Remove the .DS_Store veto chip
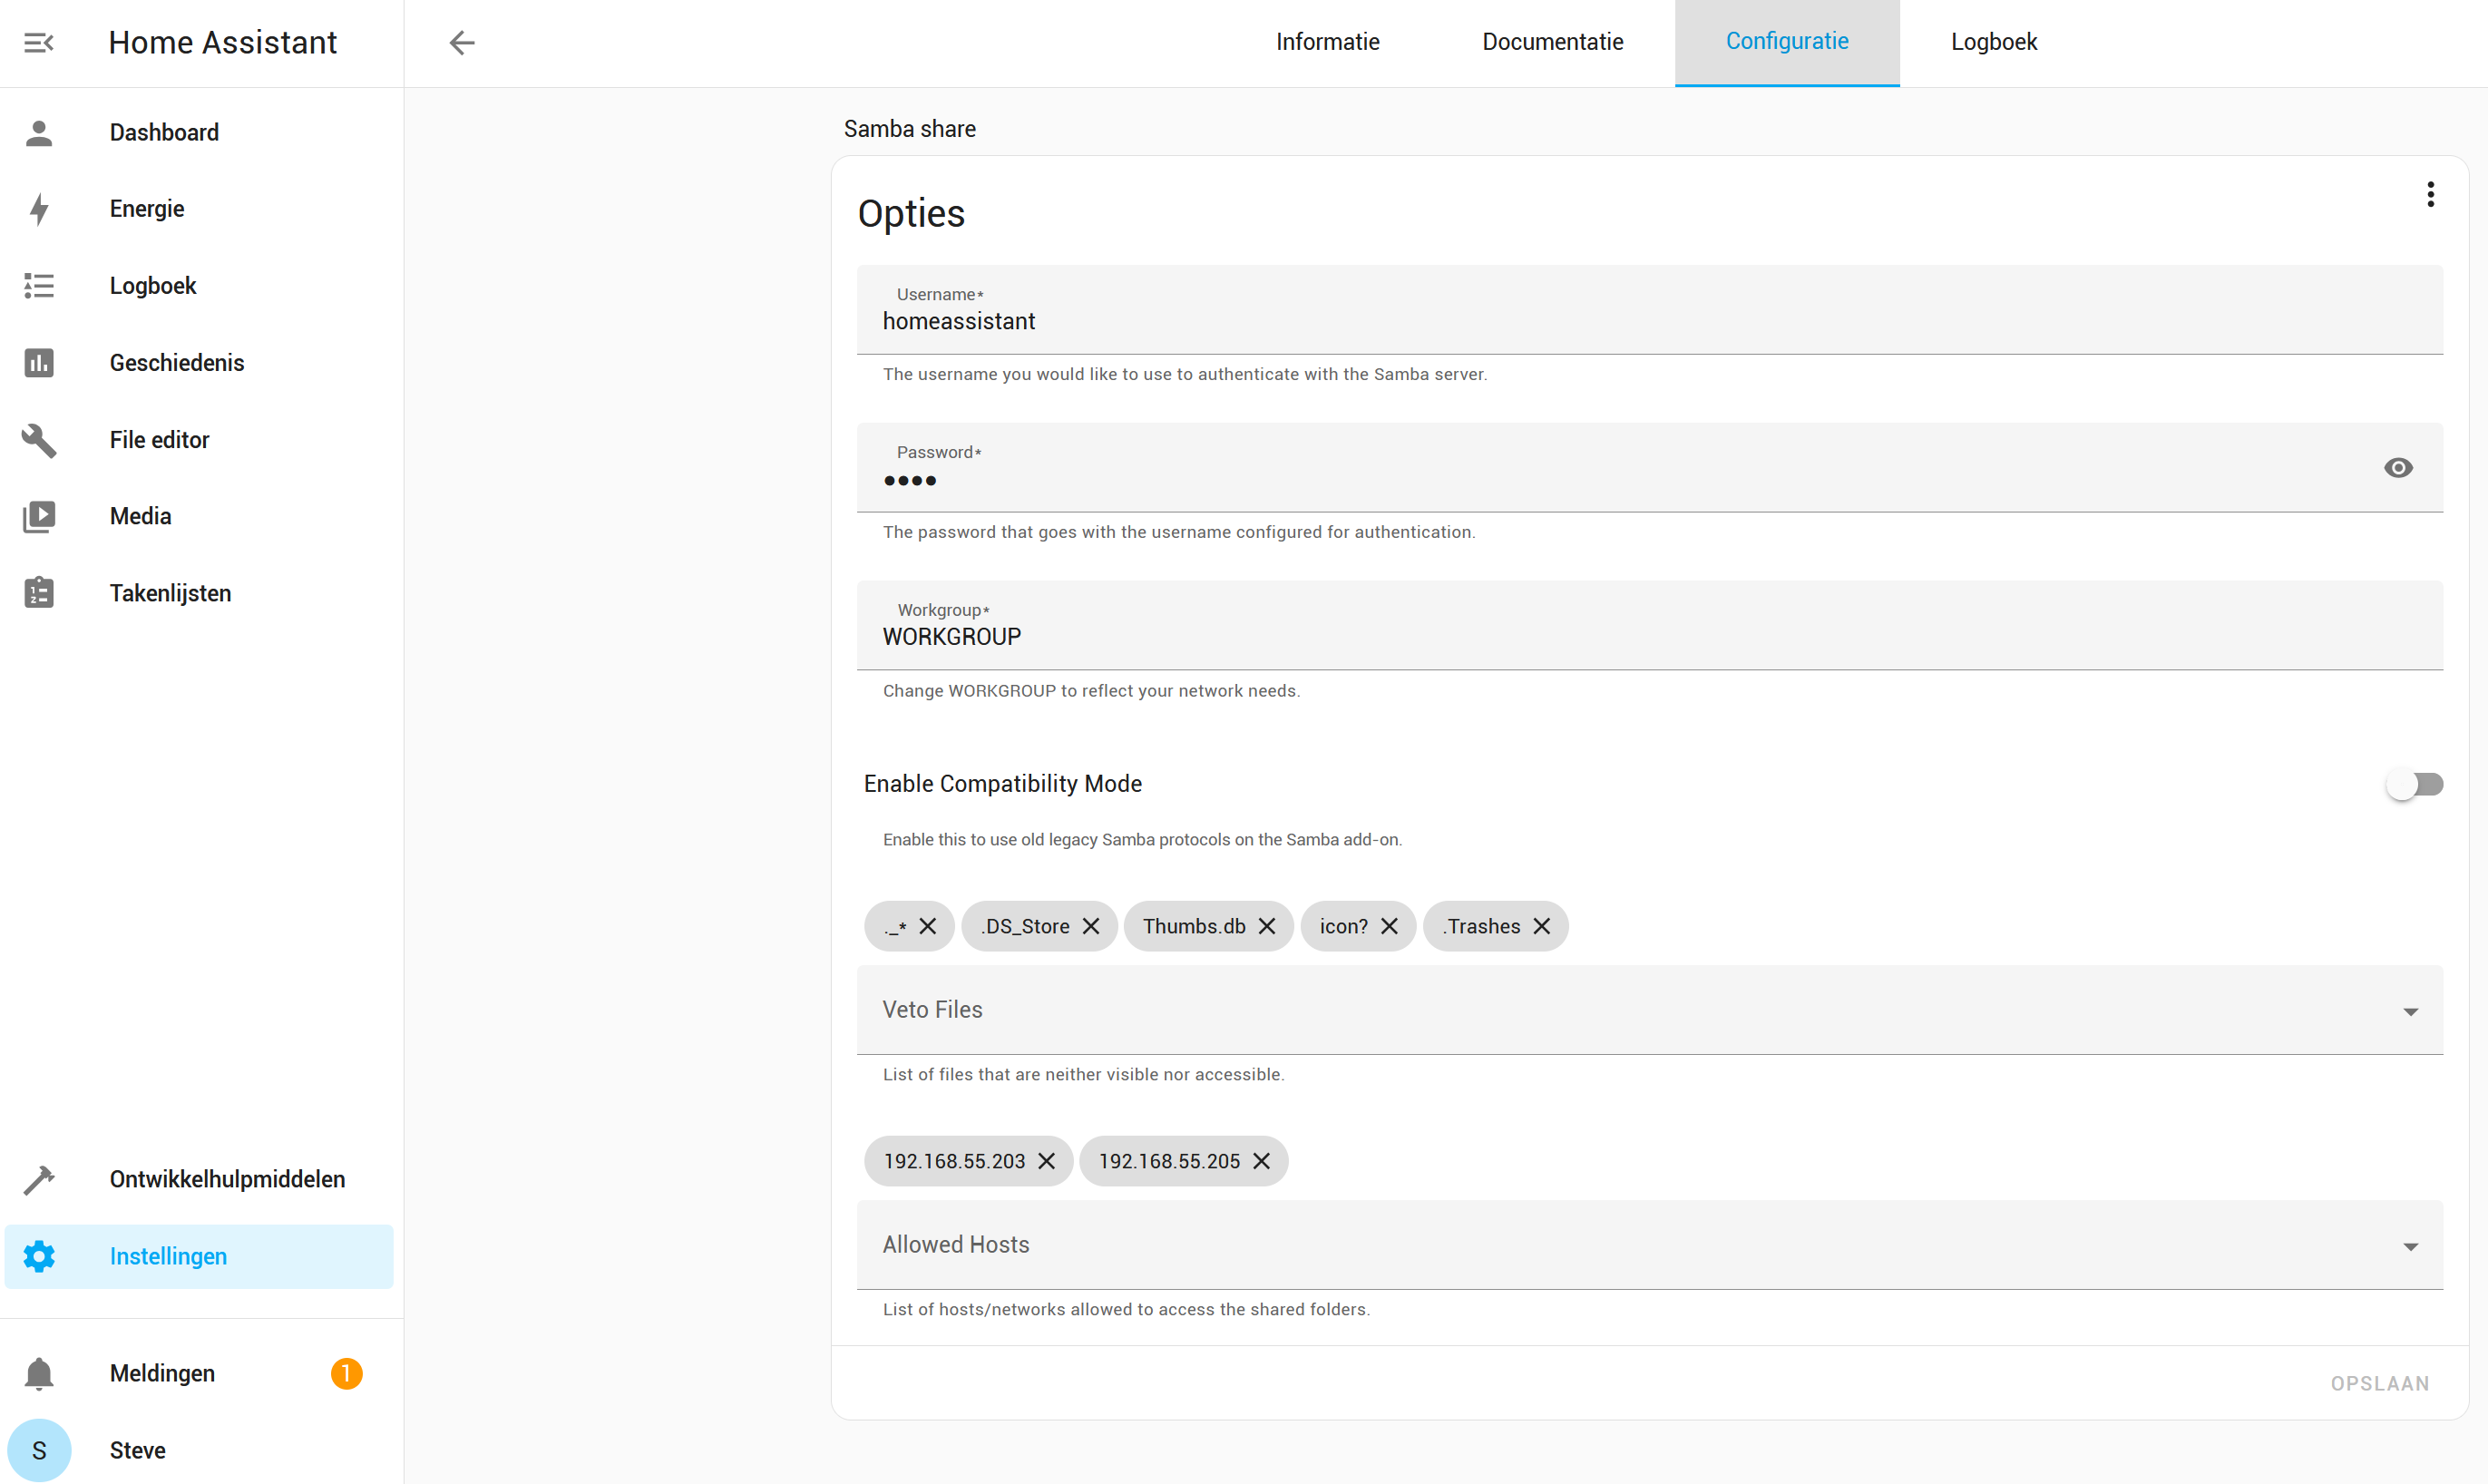This screenshot has width=2488, height=1484. click(x=1091, y=926)
